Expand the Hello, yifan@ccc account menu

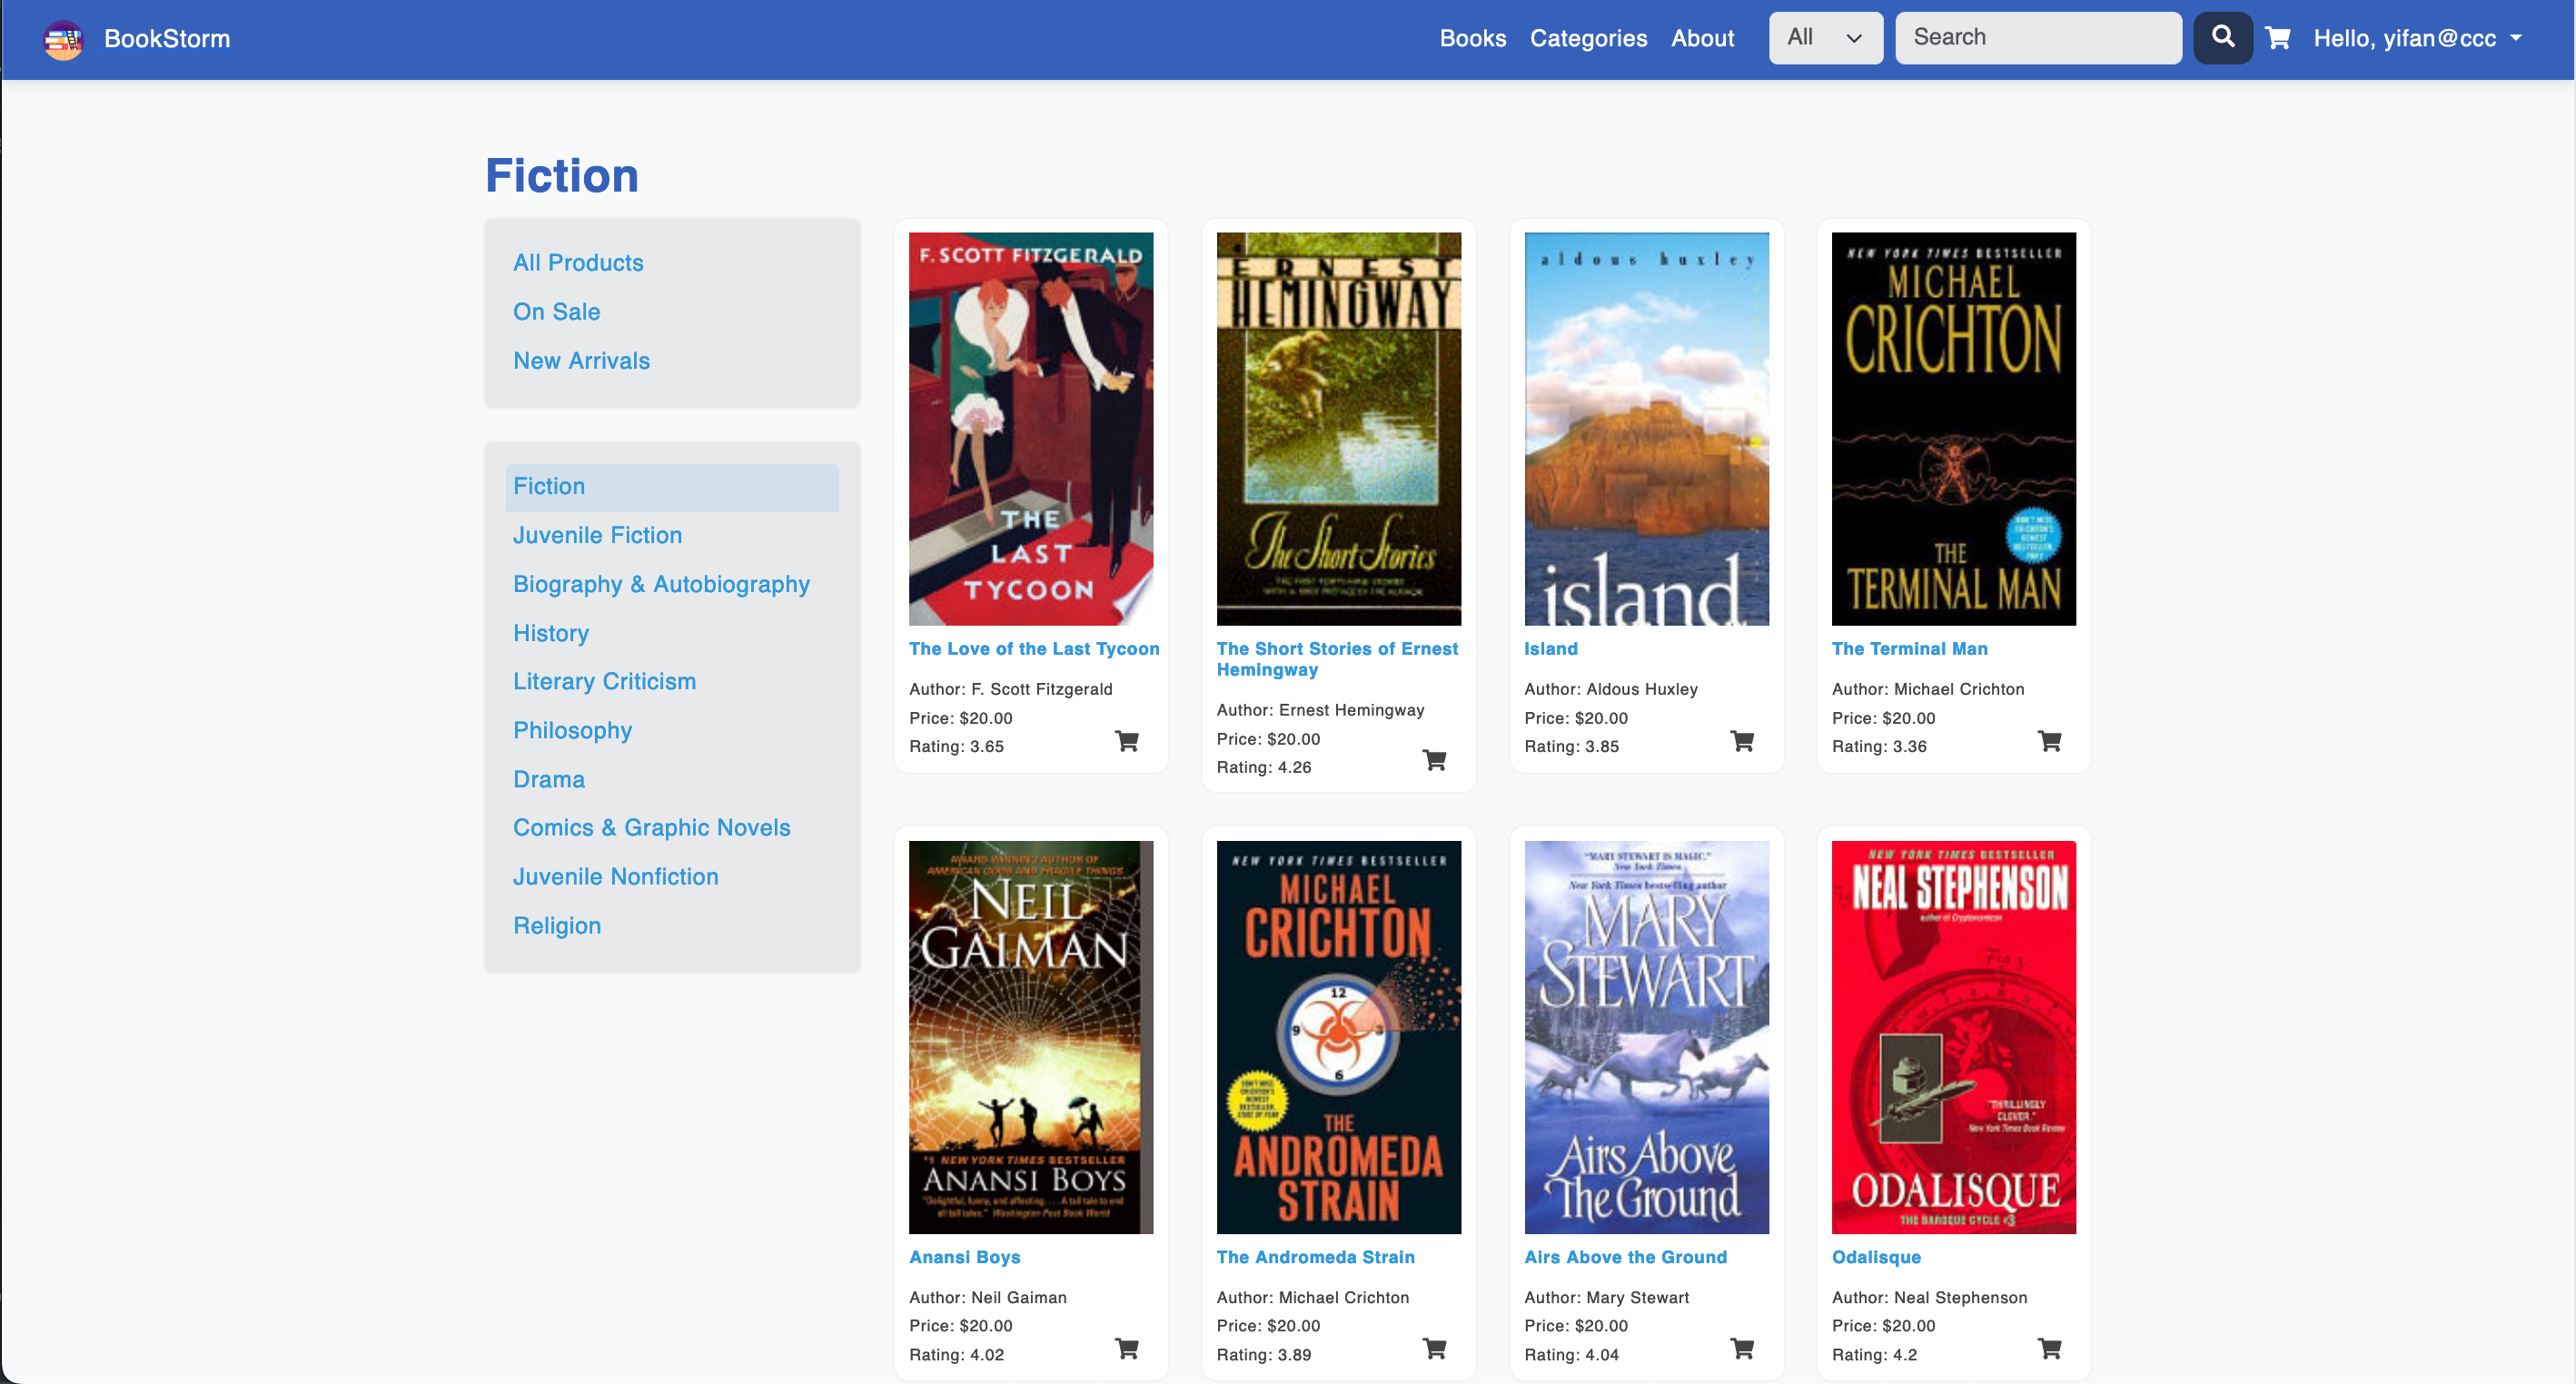tap(2416, 38)
